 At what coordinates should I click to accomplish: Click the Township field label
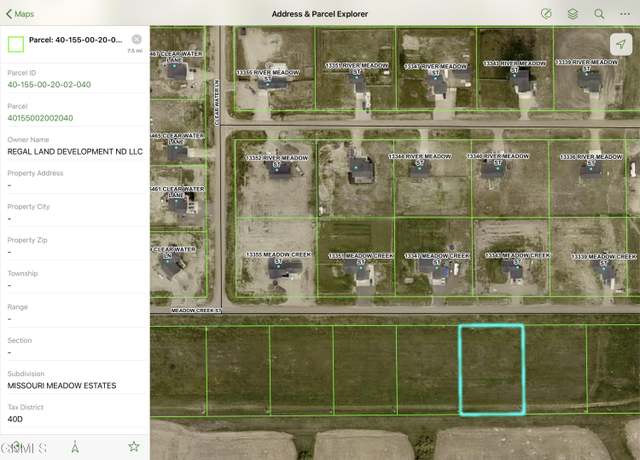point(22,273)
